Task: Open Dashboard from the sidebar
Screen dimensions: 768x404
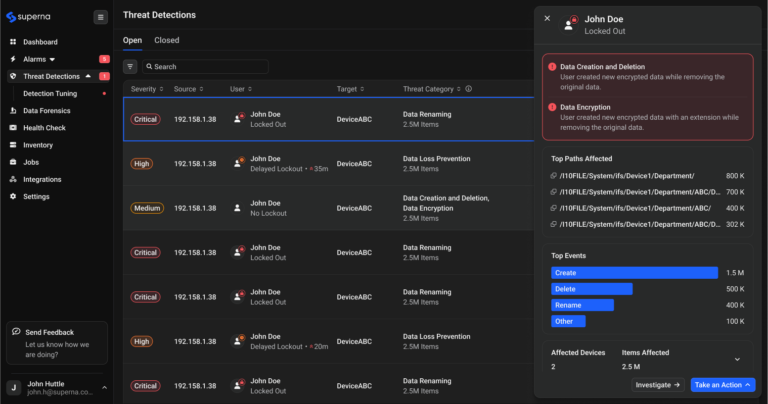Action: 40,42
